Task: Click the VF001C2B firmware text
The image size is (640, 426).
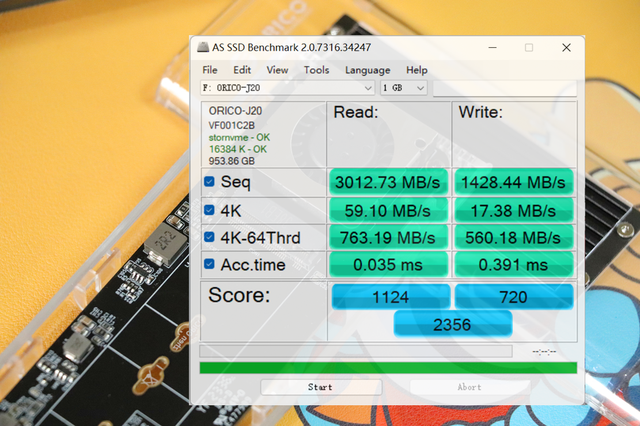Action: point(231,125)
